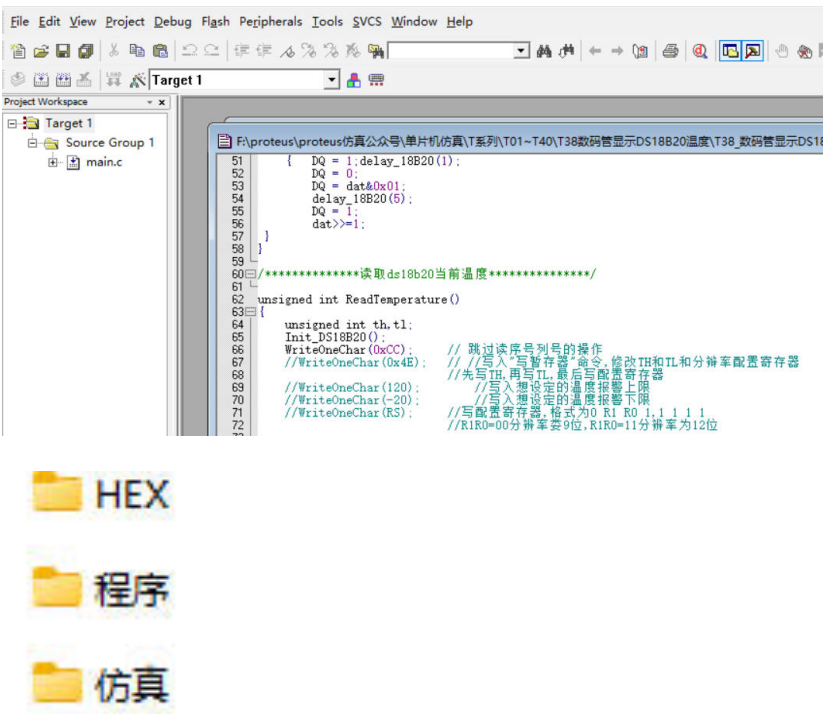Open the Help menu

[459, 22]
